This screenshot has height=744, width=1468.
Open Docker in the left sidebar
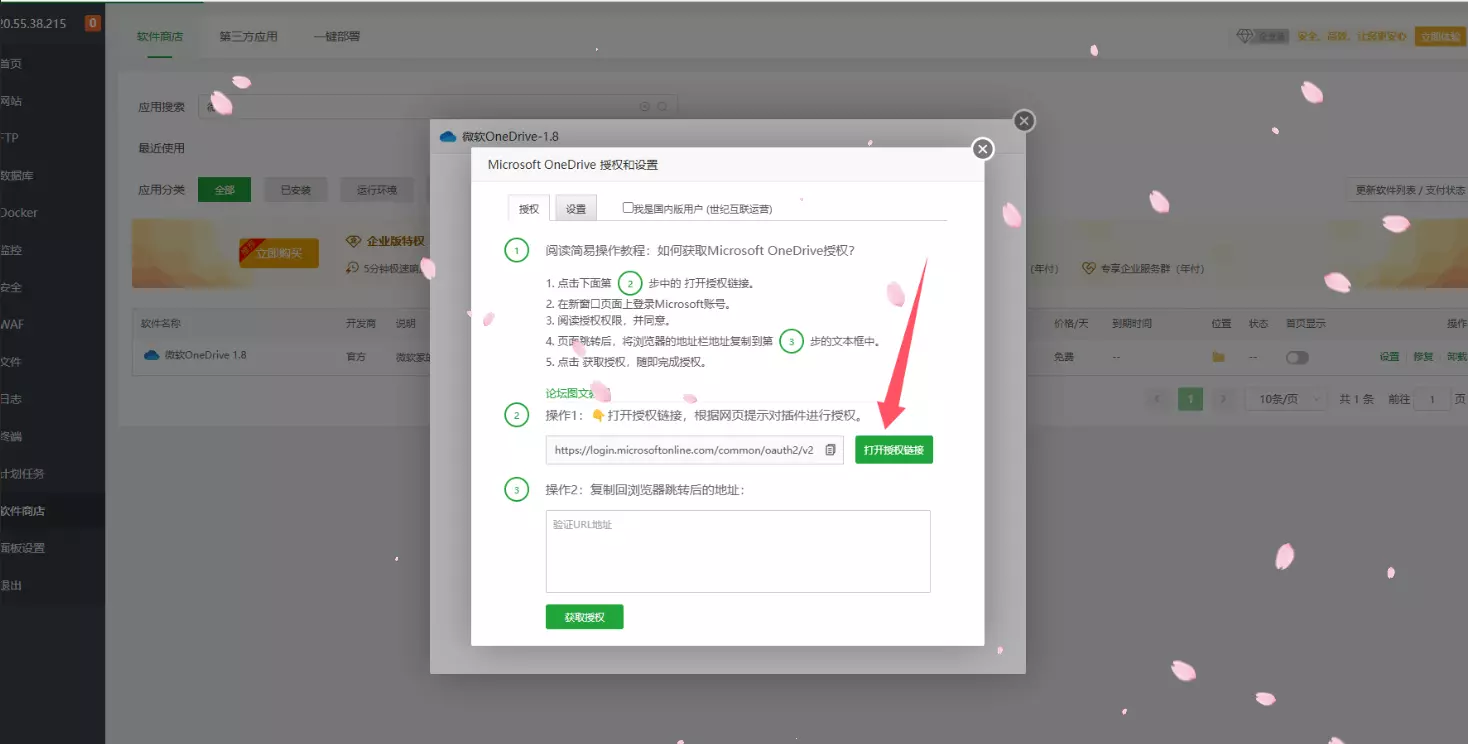[x=20, y=213]
